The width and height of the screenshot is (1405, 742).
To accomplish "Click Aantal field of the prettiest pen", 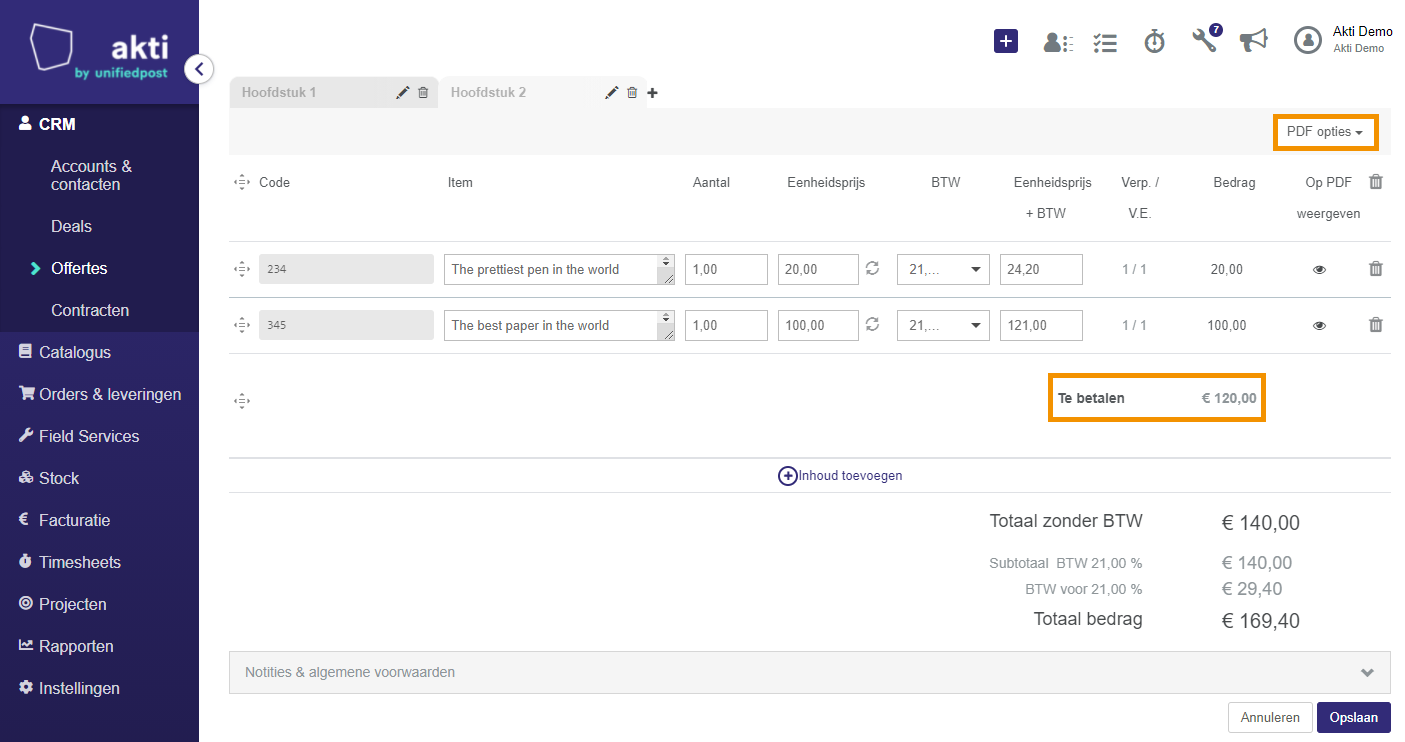I will pos(726,269).
